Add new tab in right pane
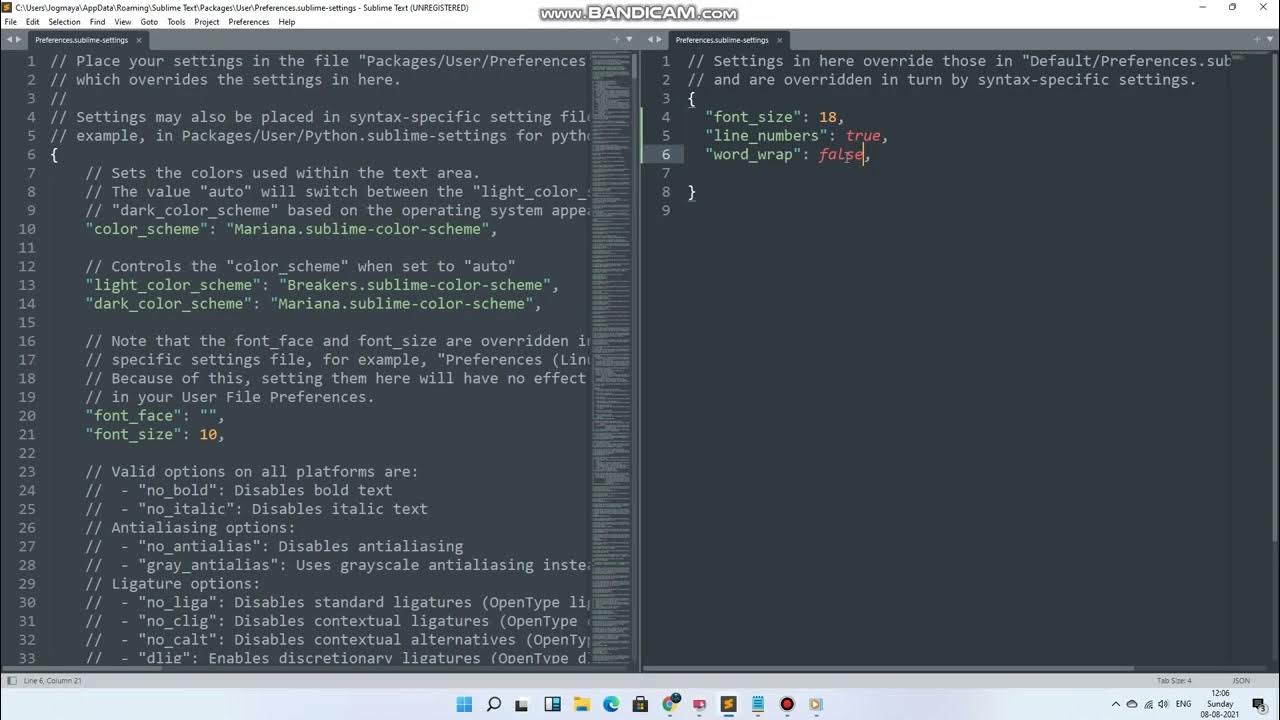Image resolution: width=1280 pixels, height=720 pixels. 1258,40
